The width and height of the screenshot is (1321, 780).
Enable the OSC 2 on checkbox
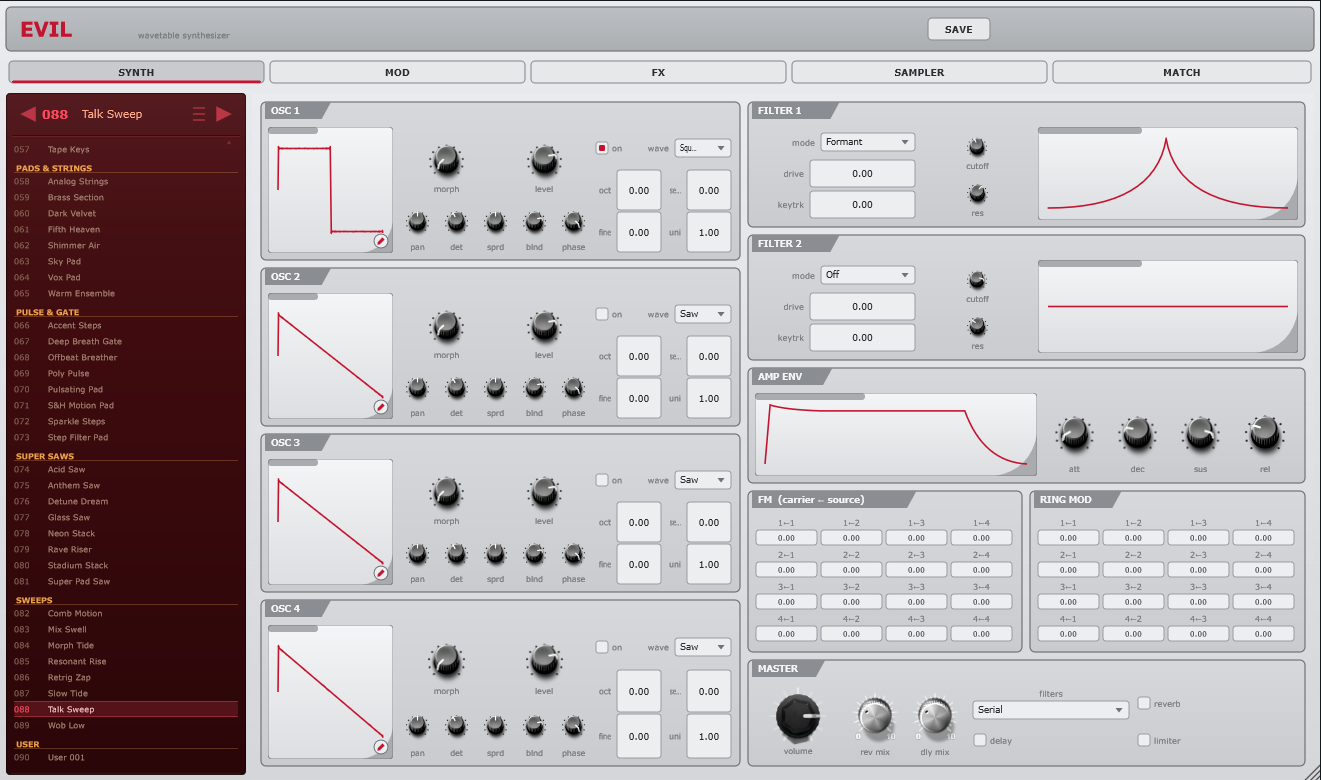click(x=602, y=314)
